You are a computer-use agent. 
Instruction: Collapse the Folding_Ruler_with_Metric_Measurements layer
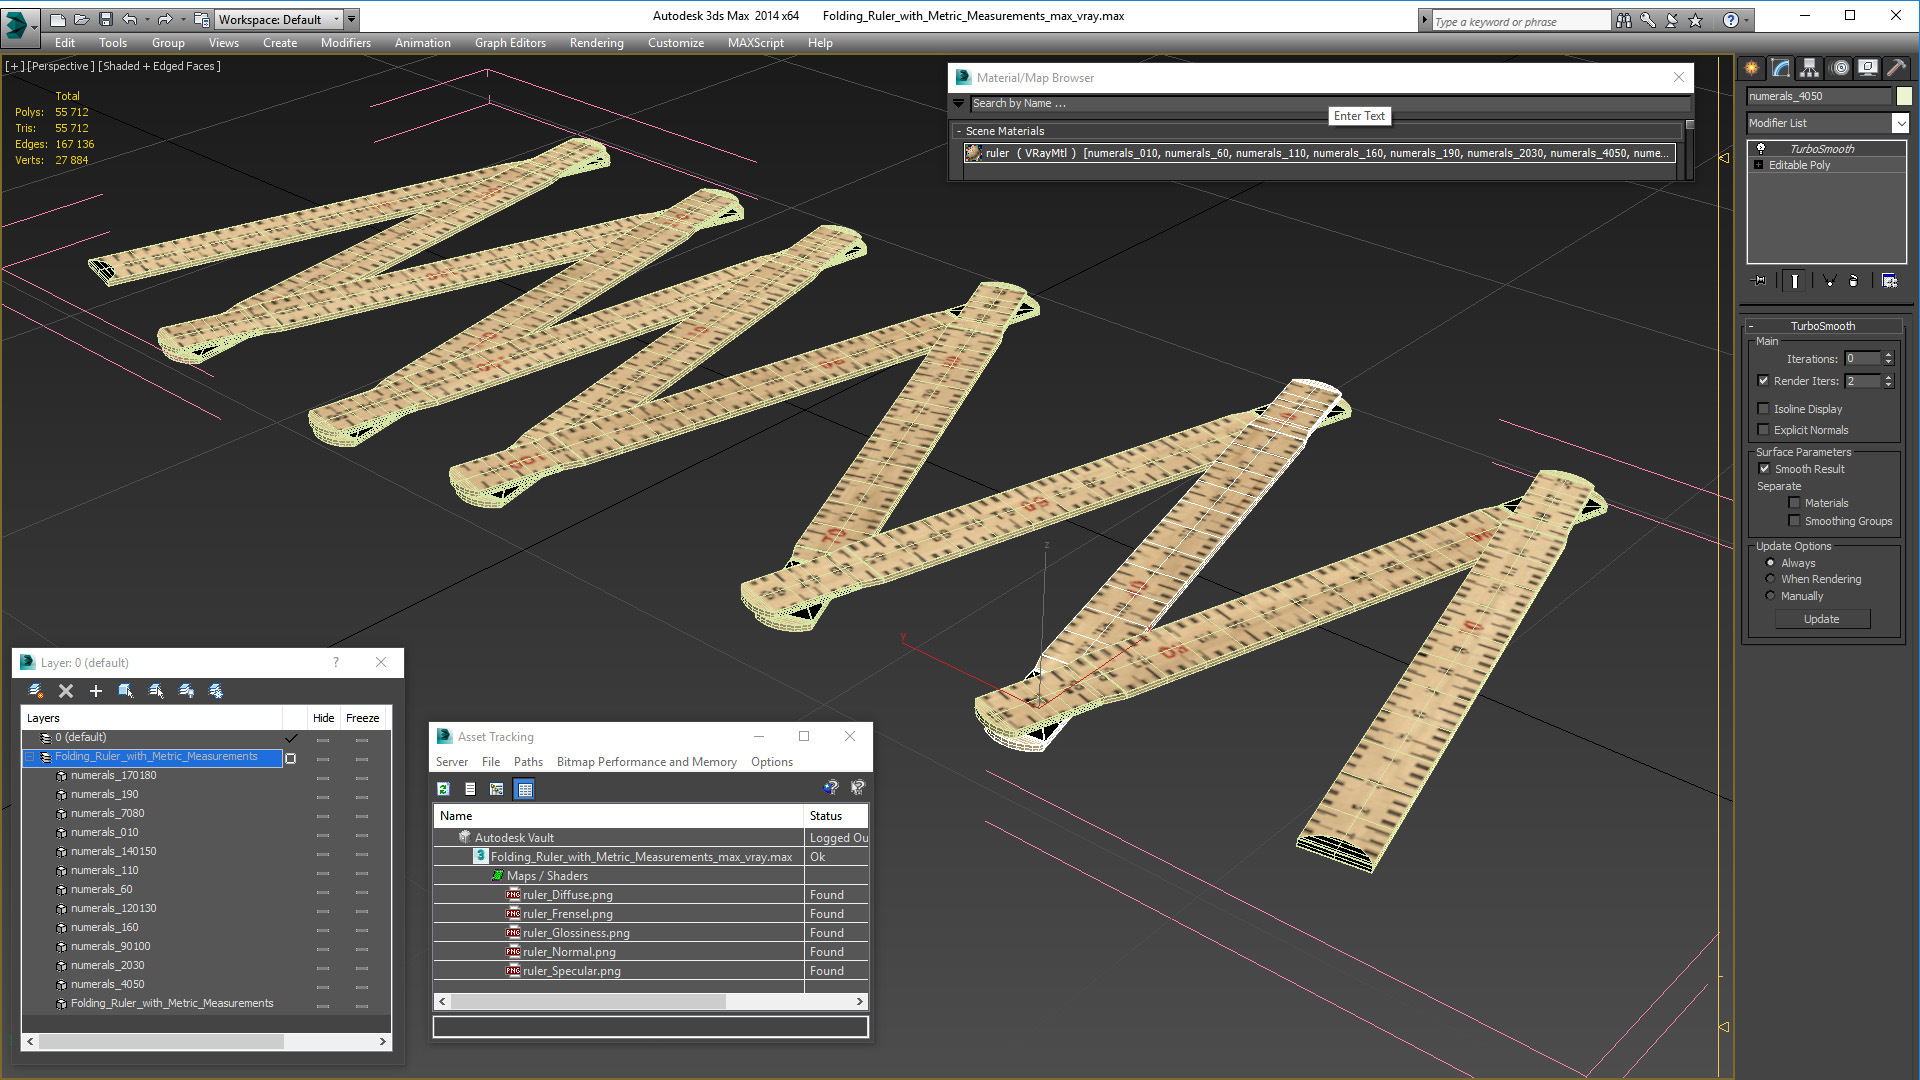click(x=30, y=757)
